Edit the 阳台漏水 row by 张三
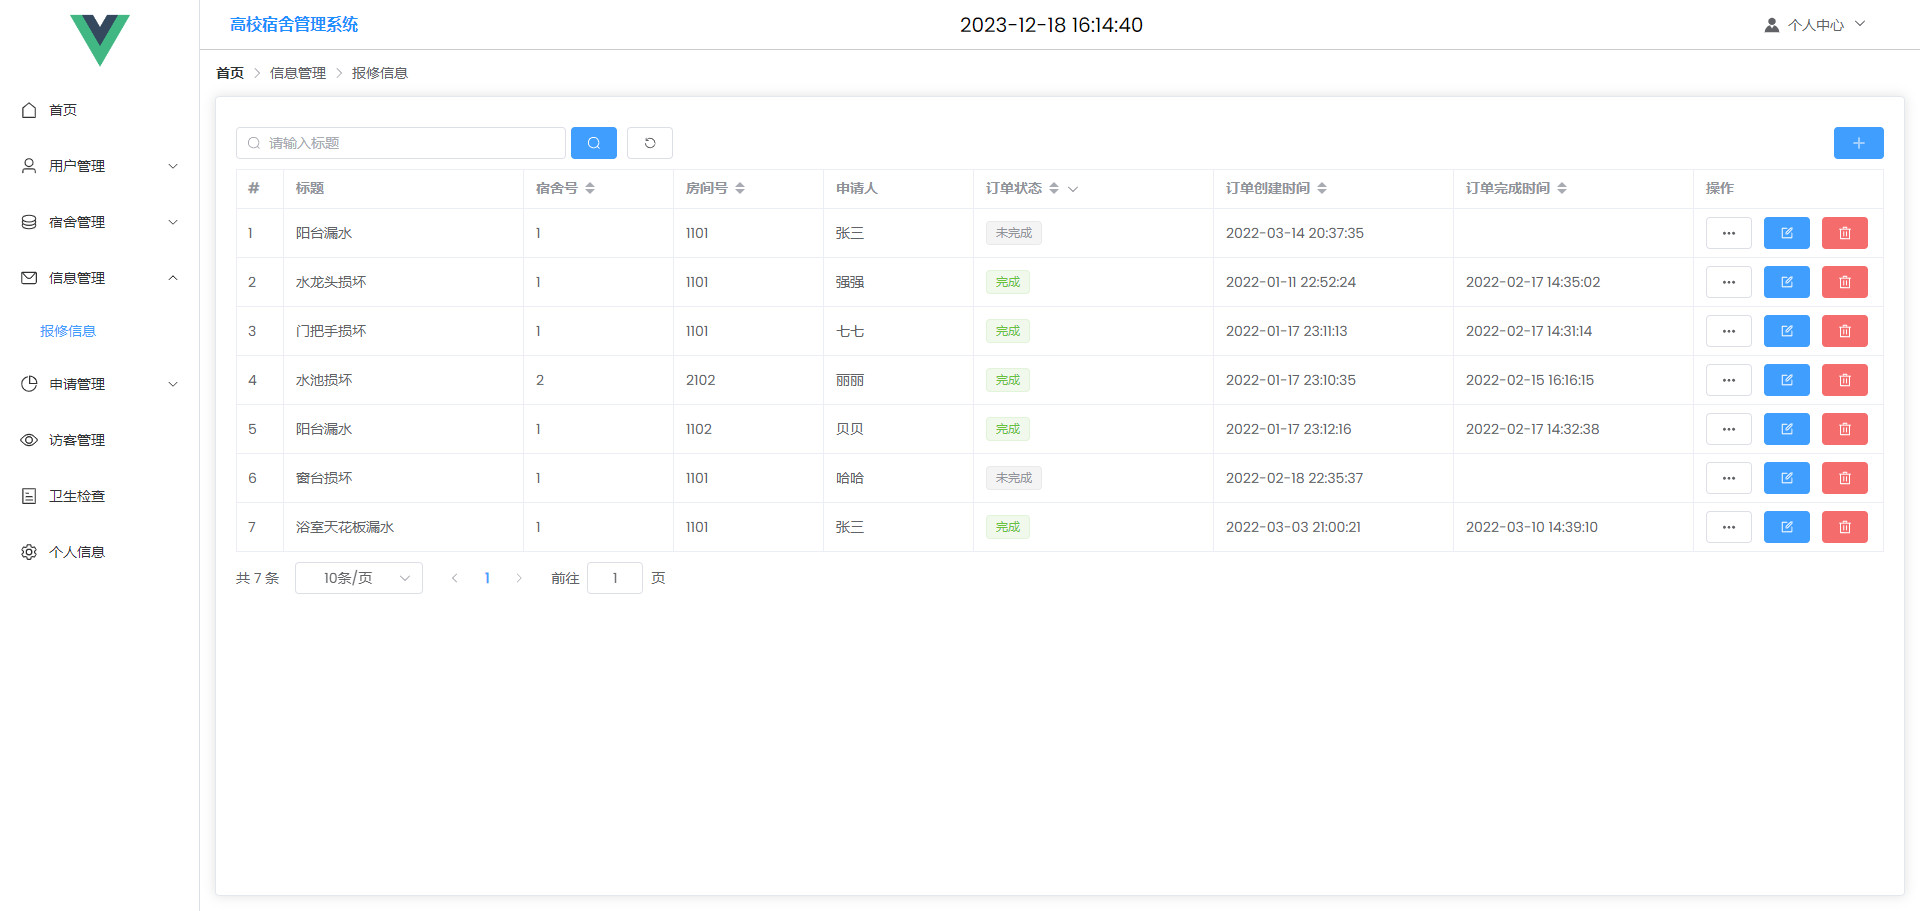 (1786, 233)
